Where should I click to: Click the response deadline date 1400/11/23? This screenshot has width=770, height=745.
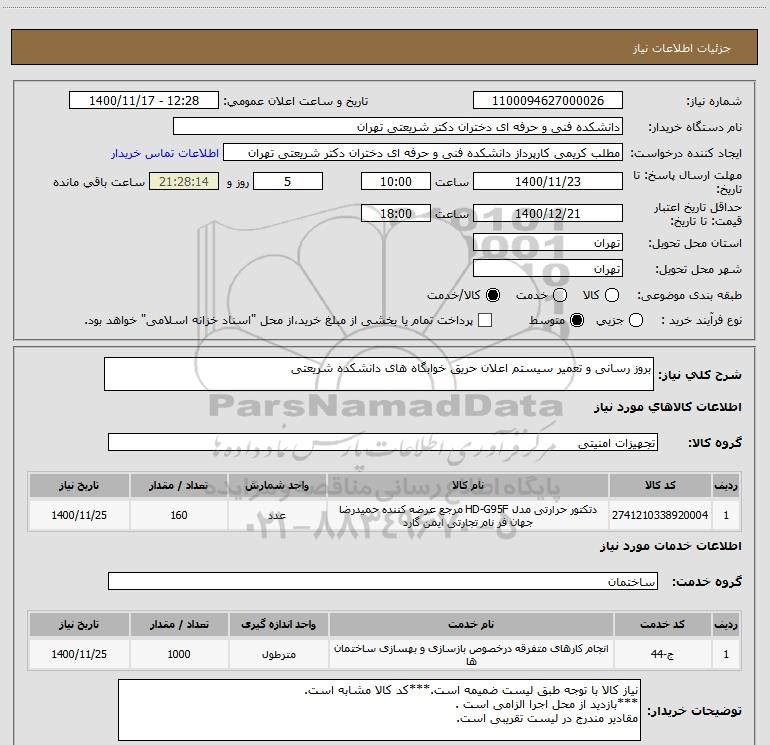coord(548,181)
